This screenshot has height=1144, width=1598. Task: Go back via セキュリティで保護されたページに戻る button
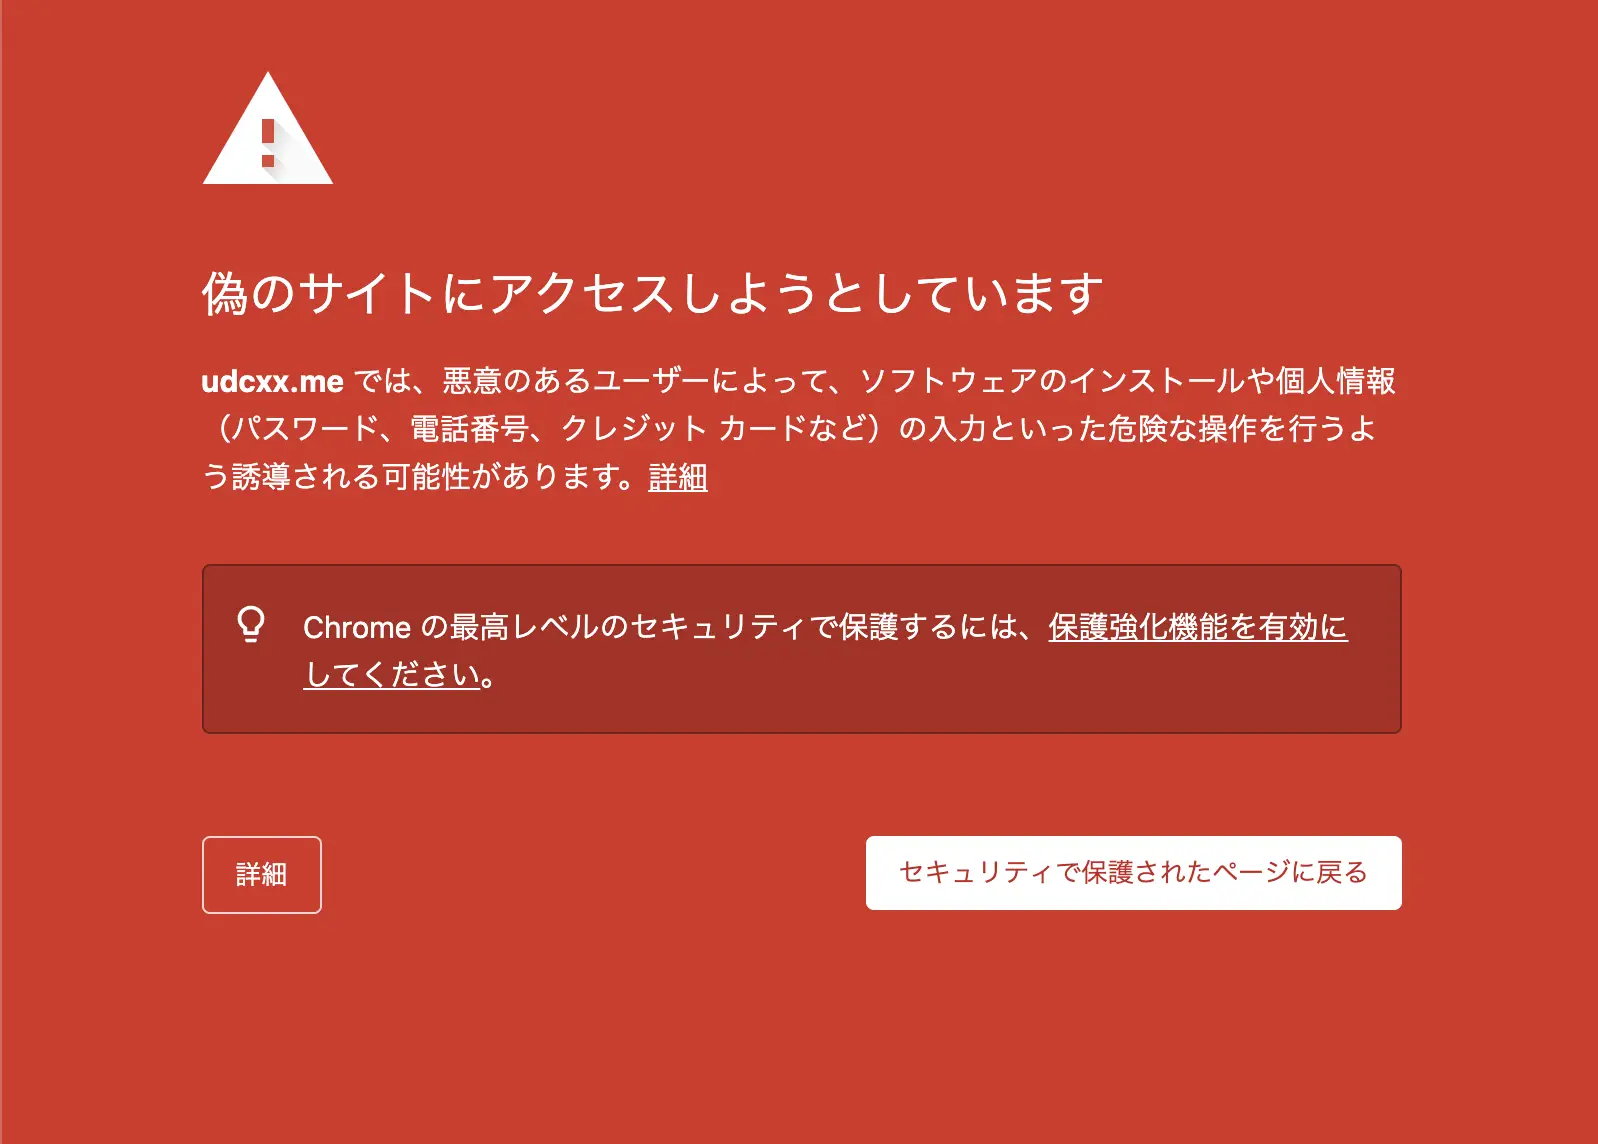(1134, 873)
